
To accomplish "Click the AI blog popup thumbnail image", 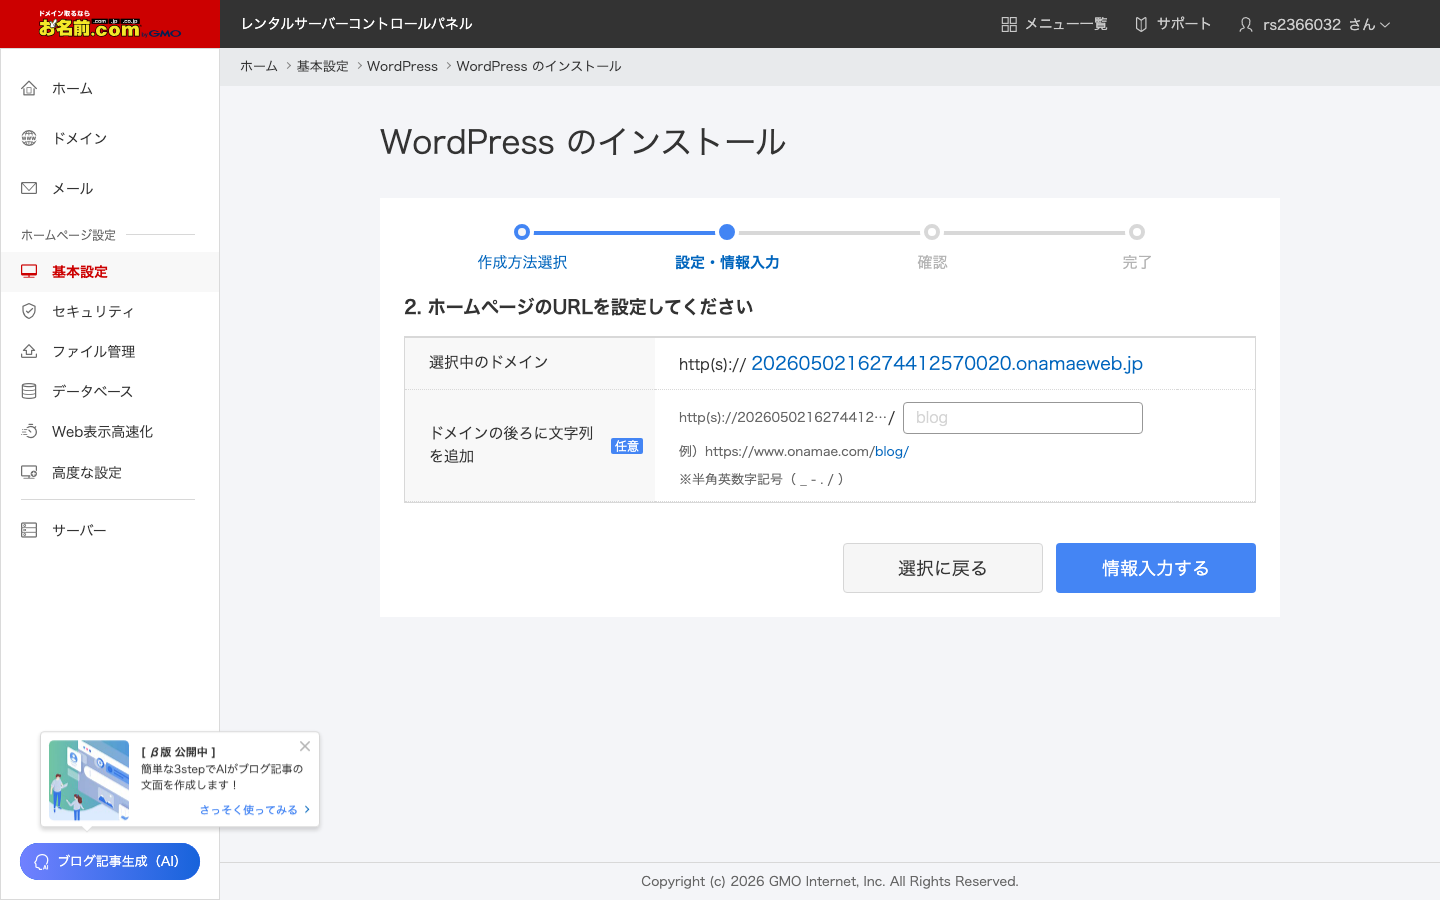I will tap(89, 780).
